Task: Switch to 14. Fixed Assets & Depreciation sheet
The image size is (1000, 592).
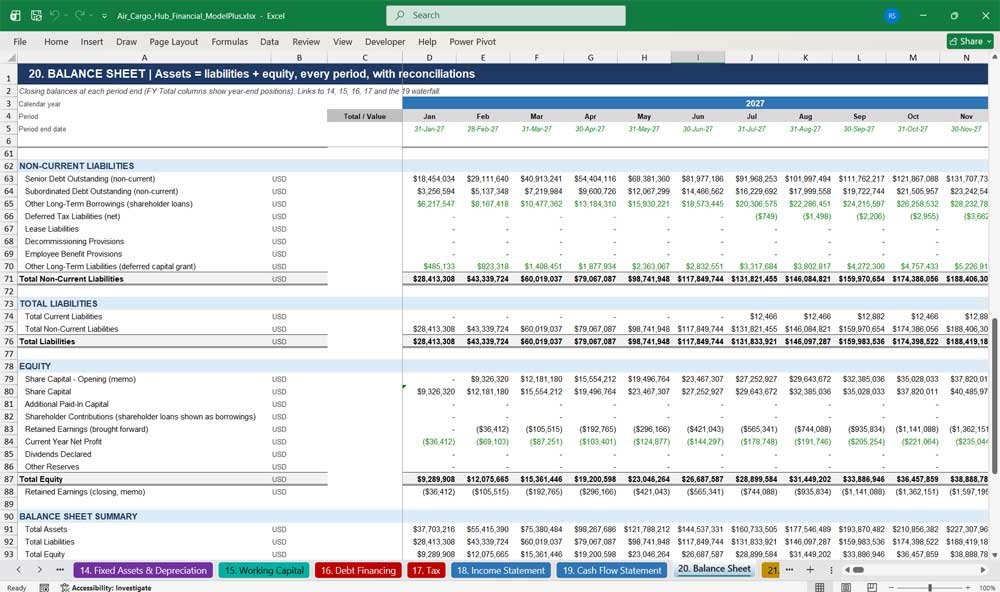Action: tap(143, 570)
